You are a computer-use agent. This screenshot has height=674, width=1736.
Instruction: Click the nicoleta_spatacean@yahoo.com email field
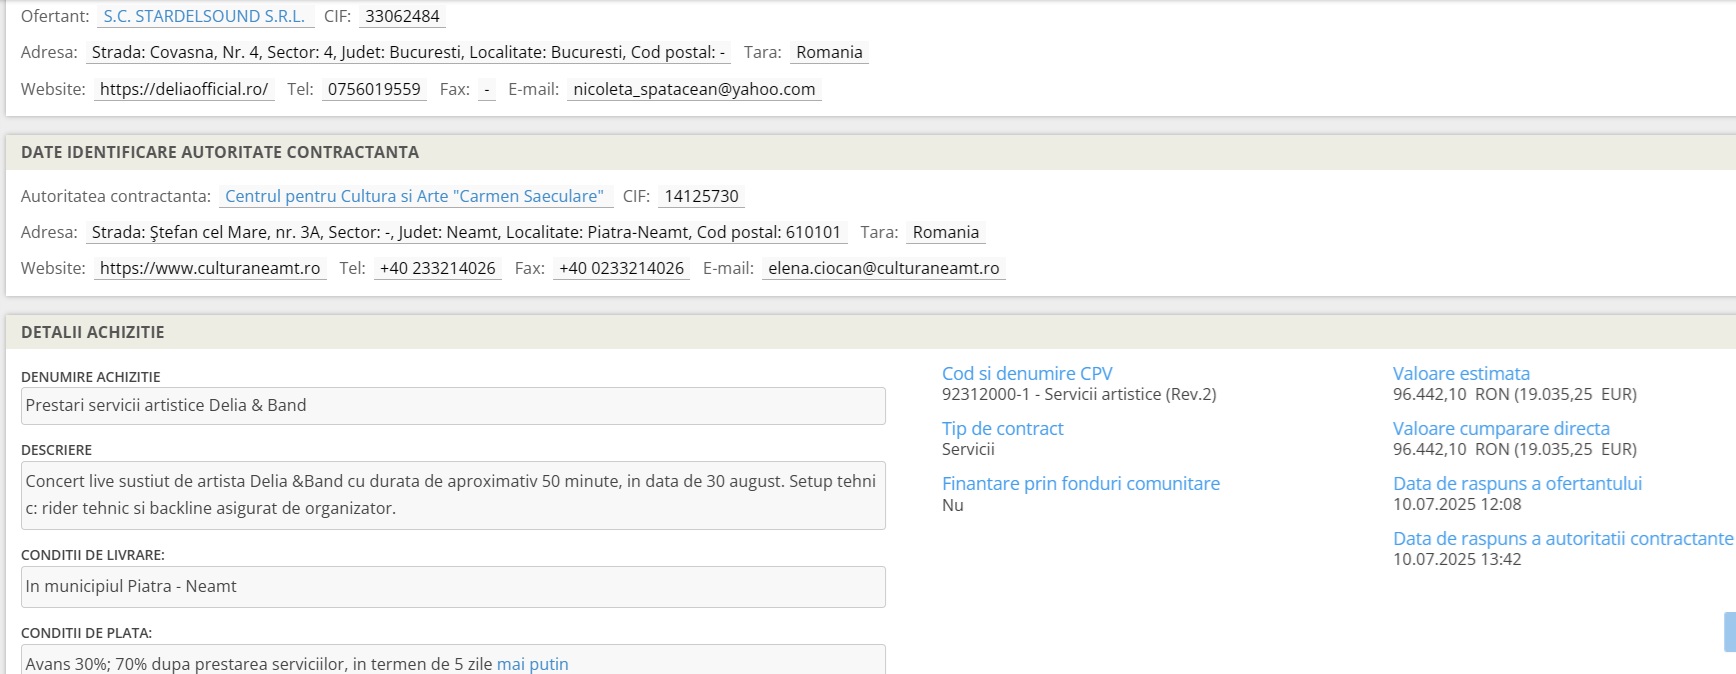pos(694,89)
